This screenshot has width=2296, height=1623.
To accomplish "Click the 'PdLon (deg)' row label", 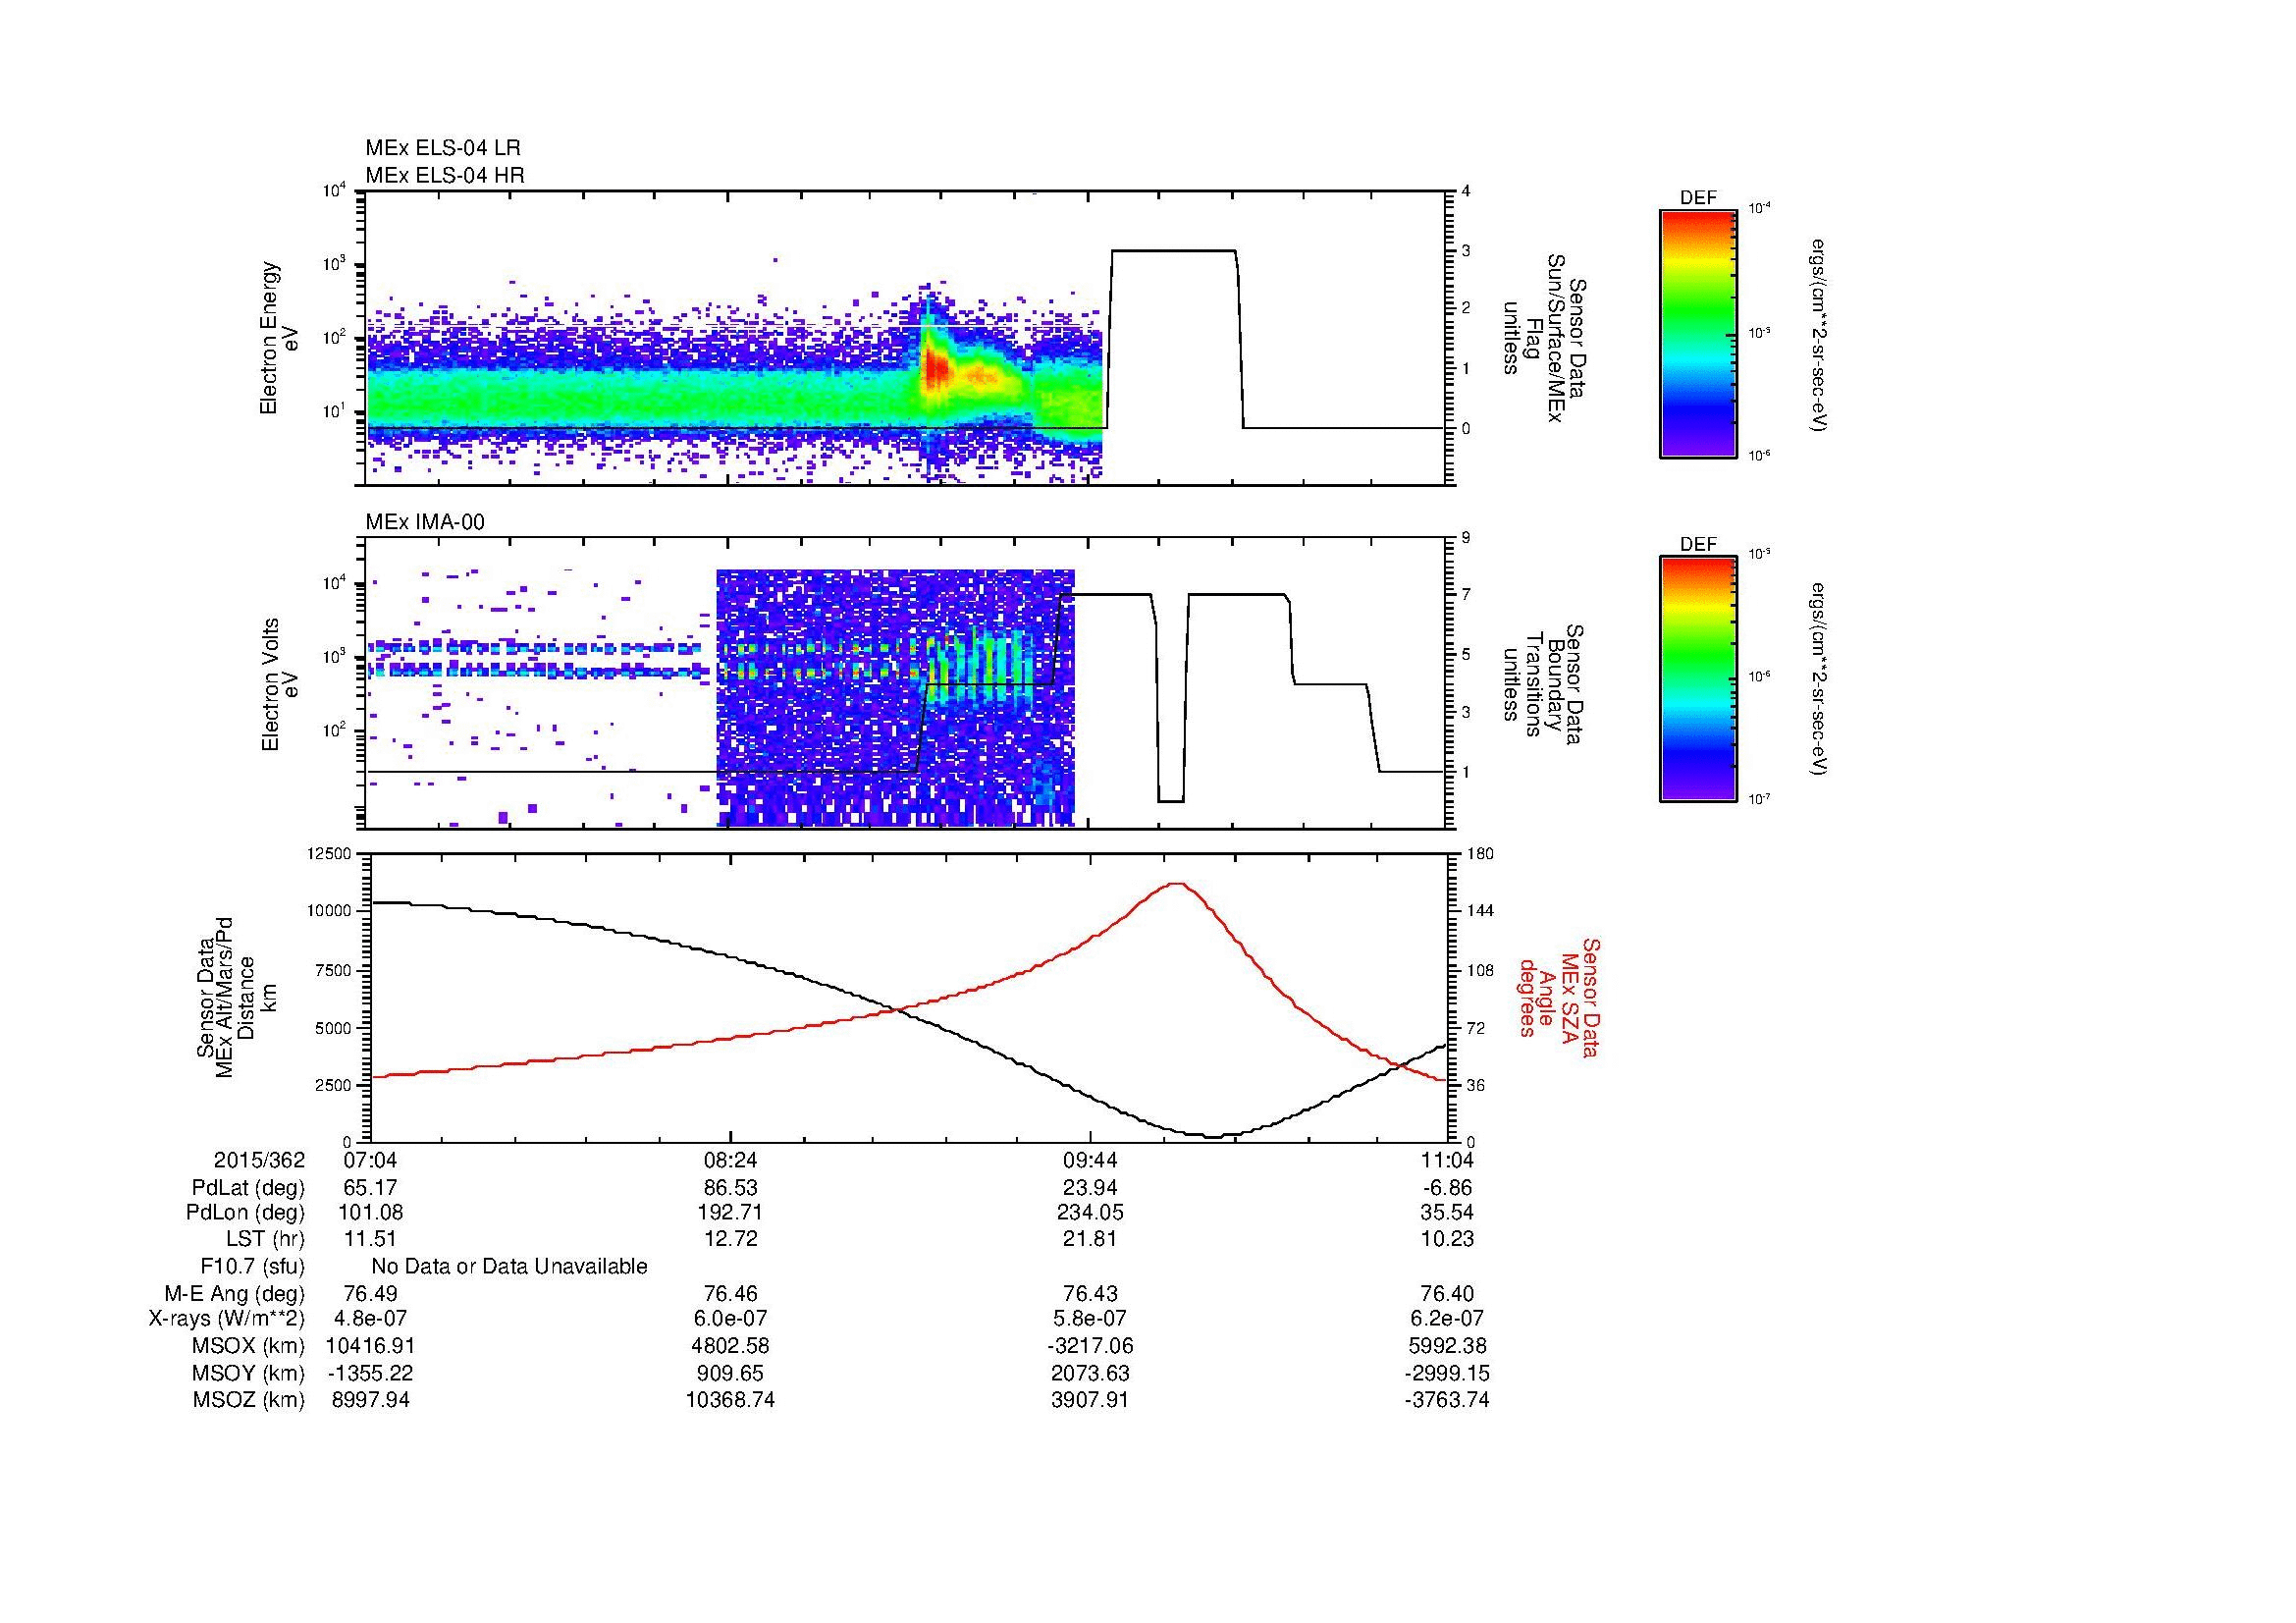I will point(248,1213).
